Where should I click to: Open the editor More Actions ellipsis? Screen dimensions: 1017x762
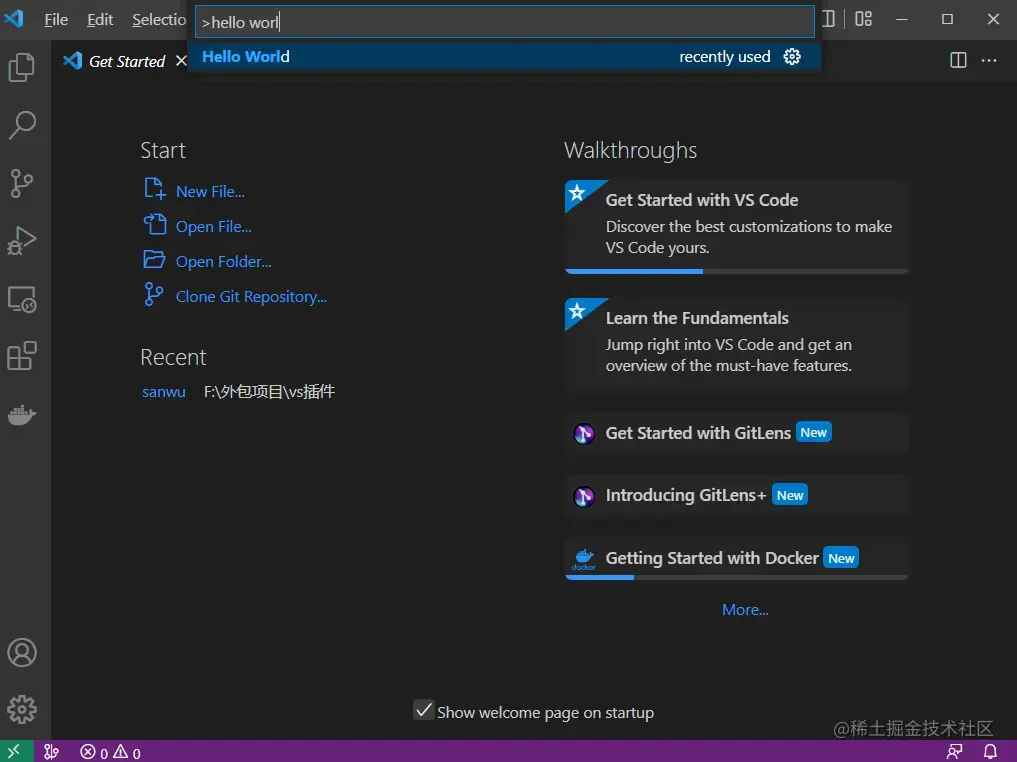pos(989,60)
